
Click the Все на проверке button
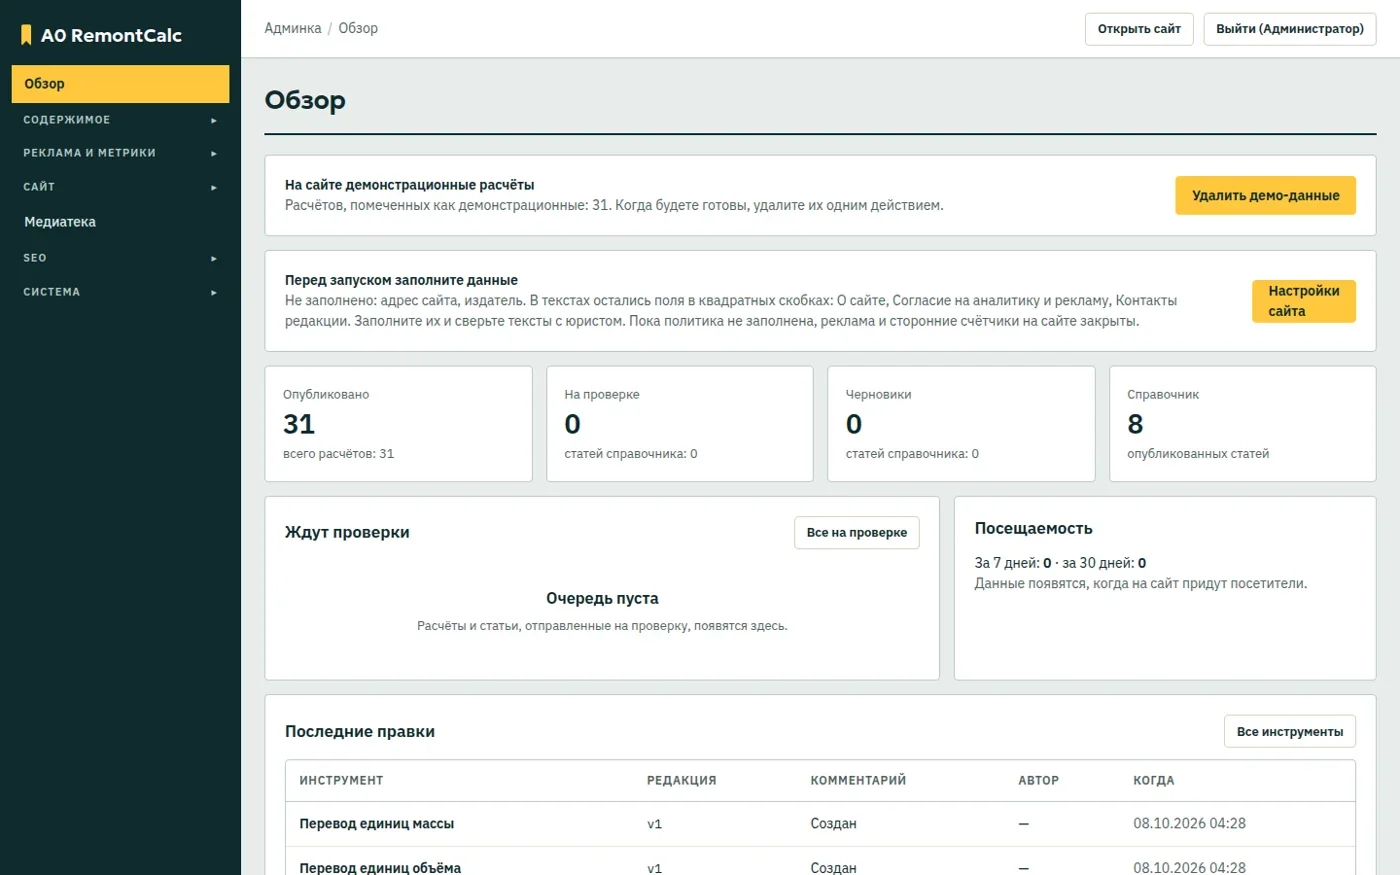(857, 533)
